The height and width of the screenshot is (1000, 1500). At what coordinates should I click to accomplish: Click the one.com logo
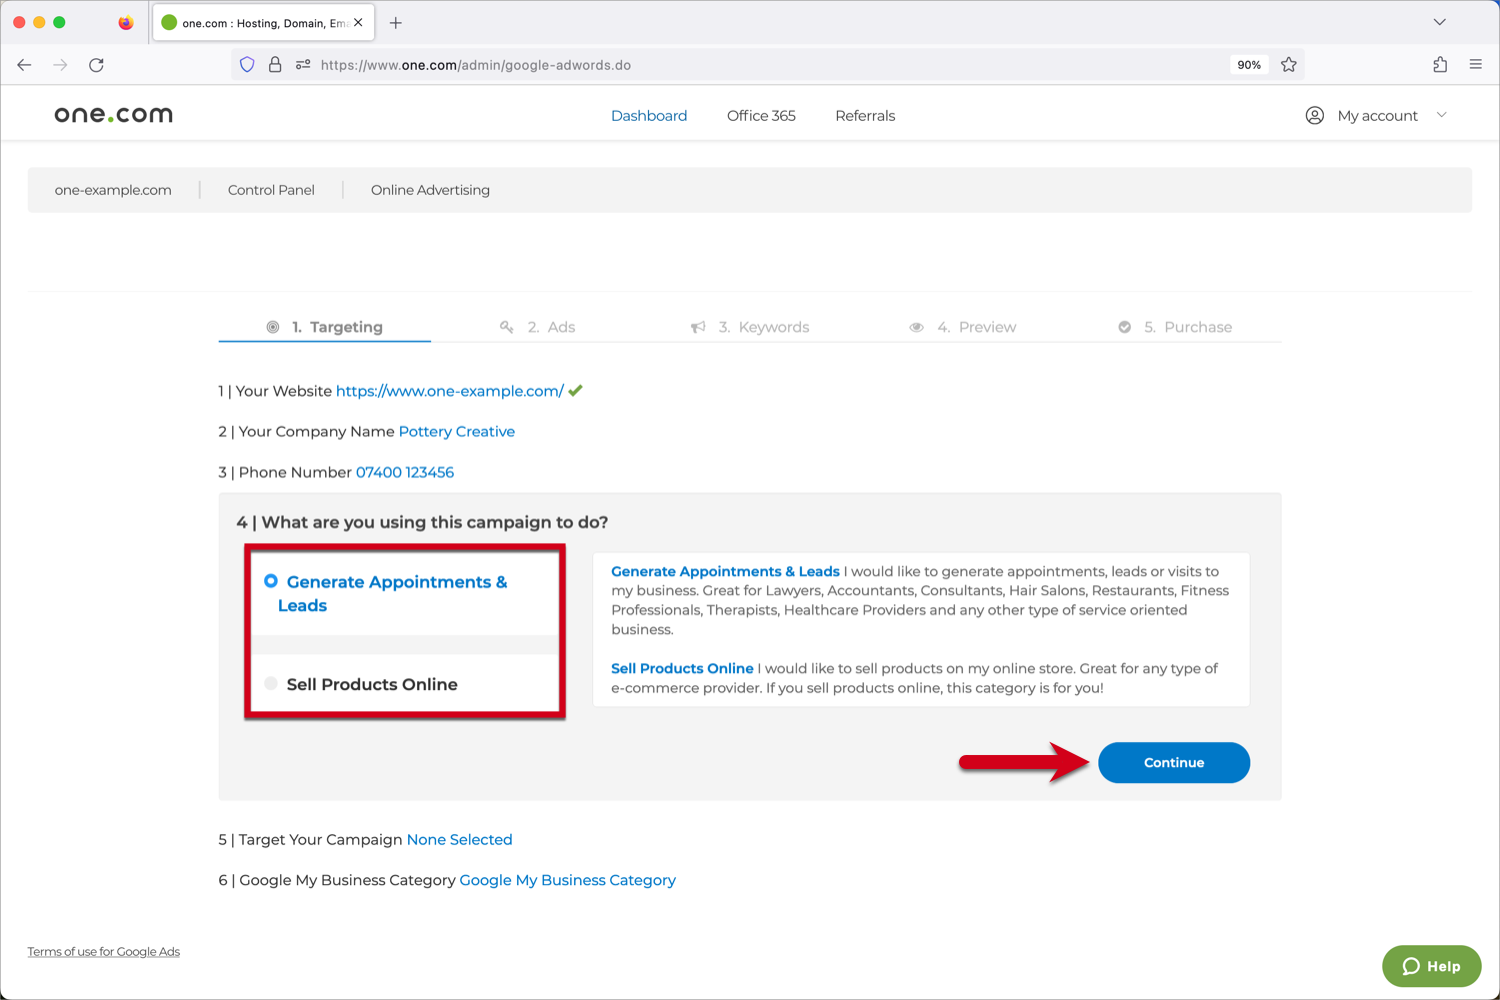113,113
